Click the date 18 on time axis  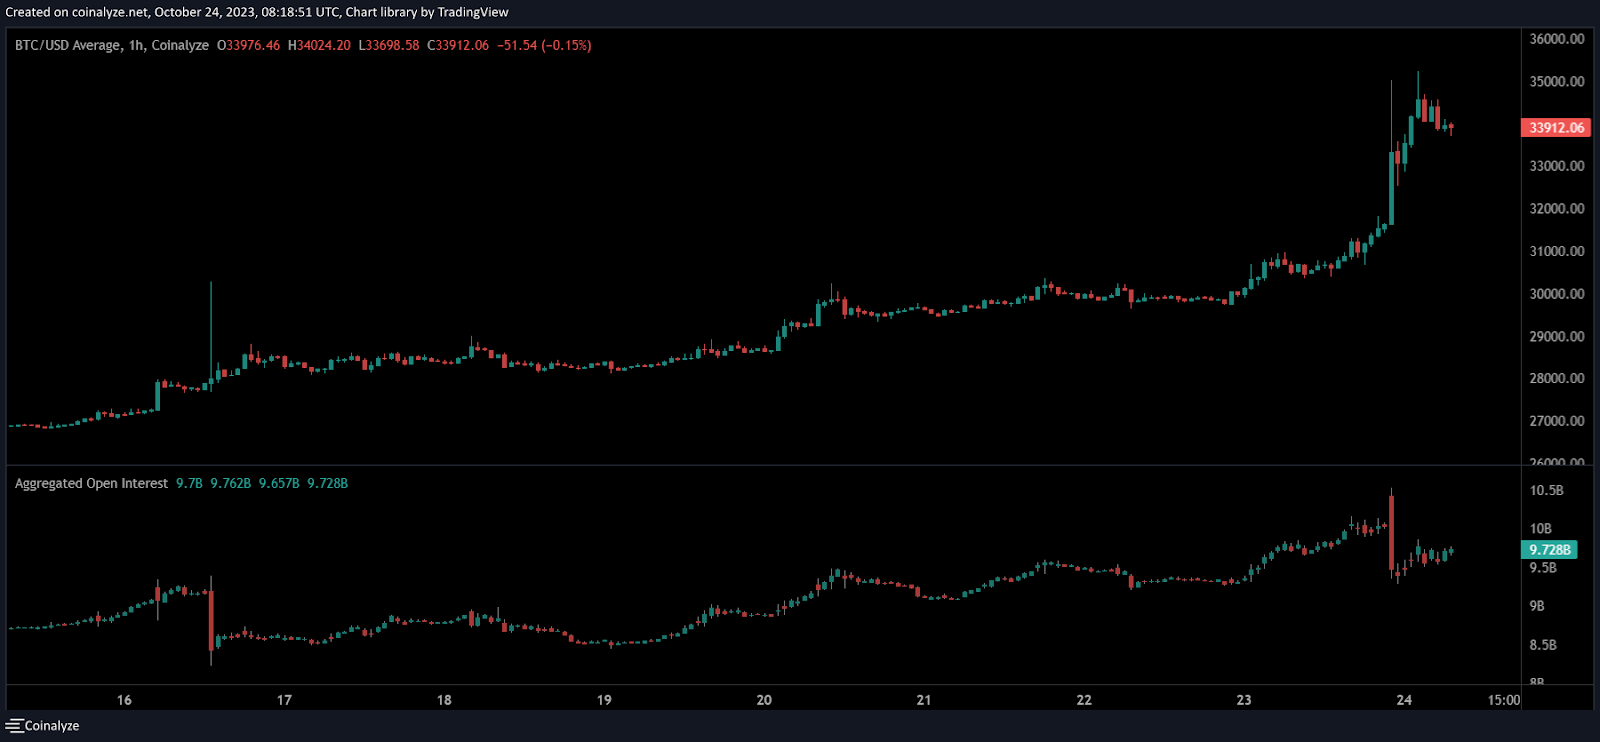[x=444, y=700]
